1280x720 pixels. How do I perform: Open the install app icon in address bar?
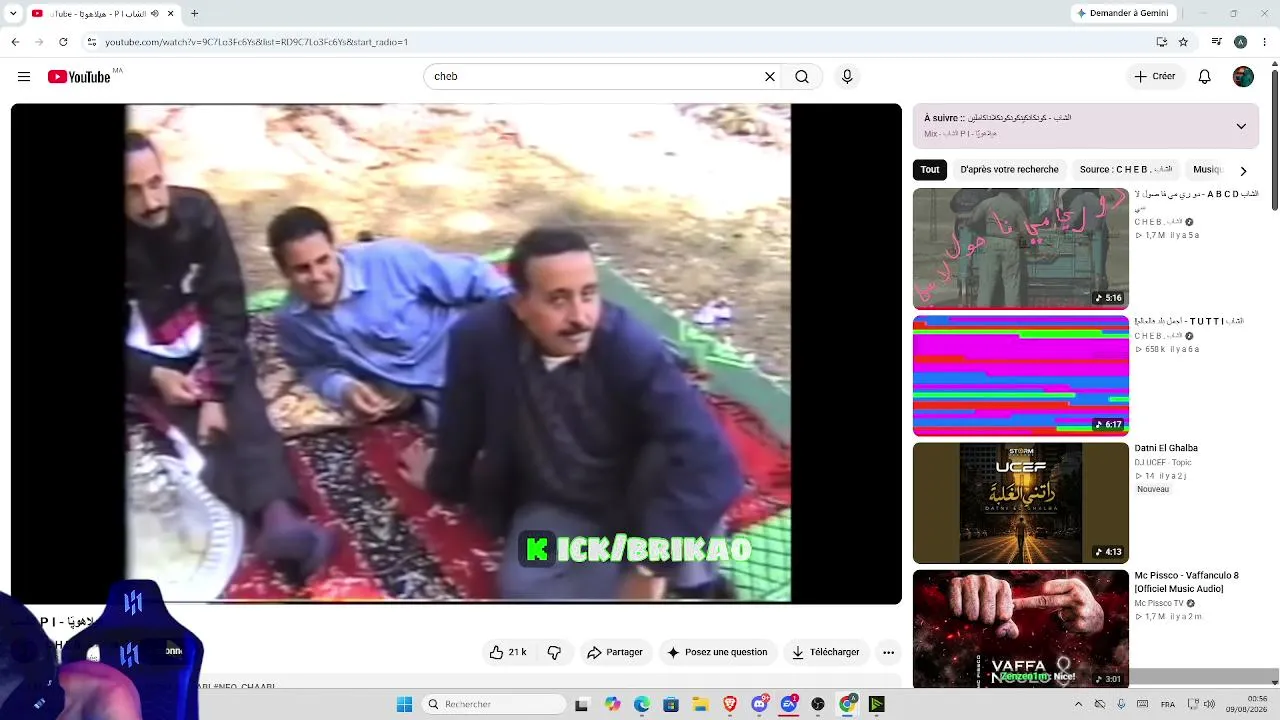click(x=1161, y=42)
